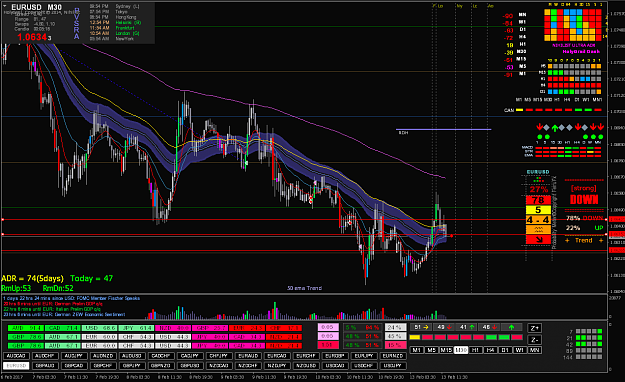Click the USD 68.6 strength cell
This screenshot has width=625, height=382.
(100, 328)
